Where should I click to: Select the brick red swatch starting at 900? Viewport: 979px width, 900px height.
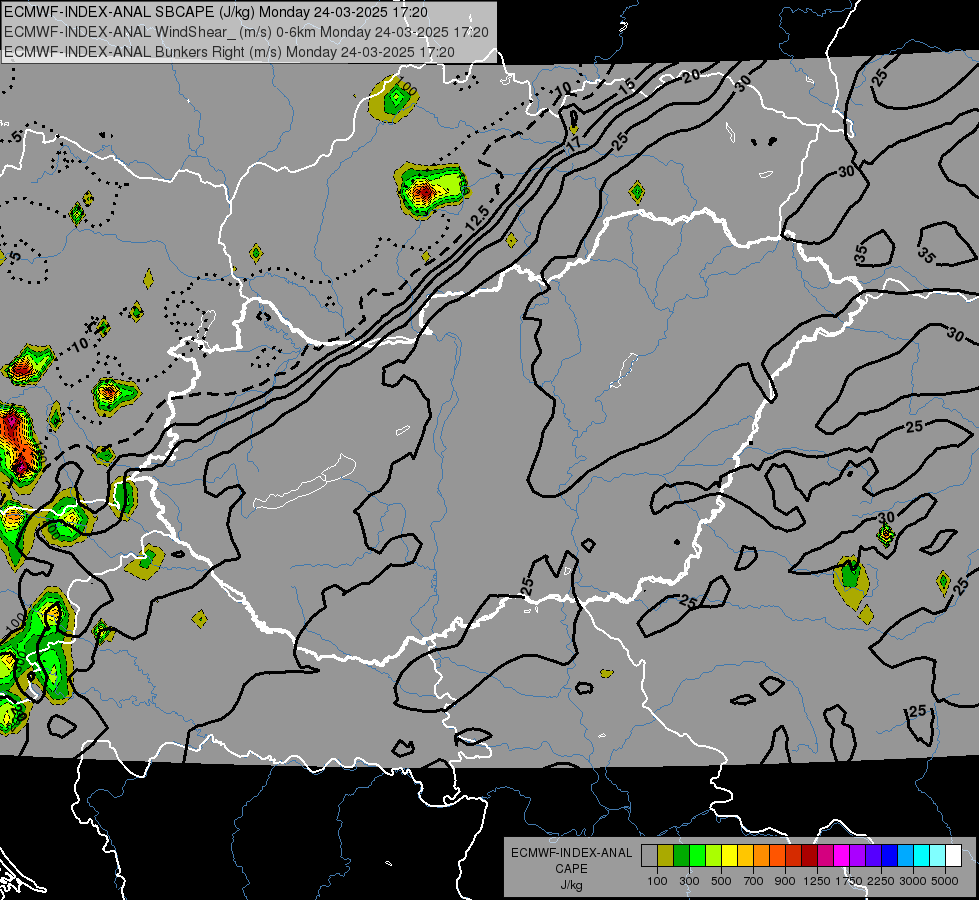point(794,856)
